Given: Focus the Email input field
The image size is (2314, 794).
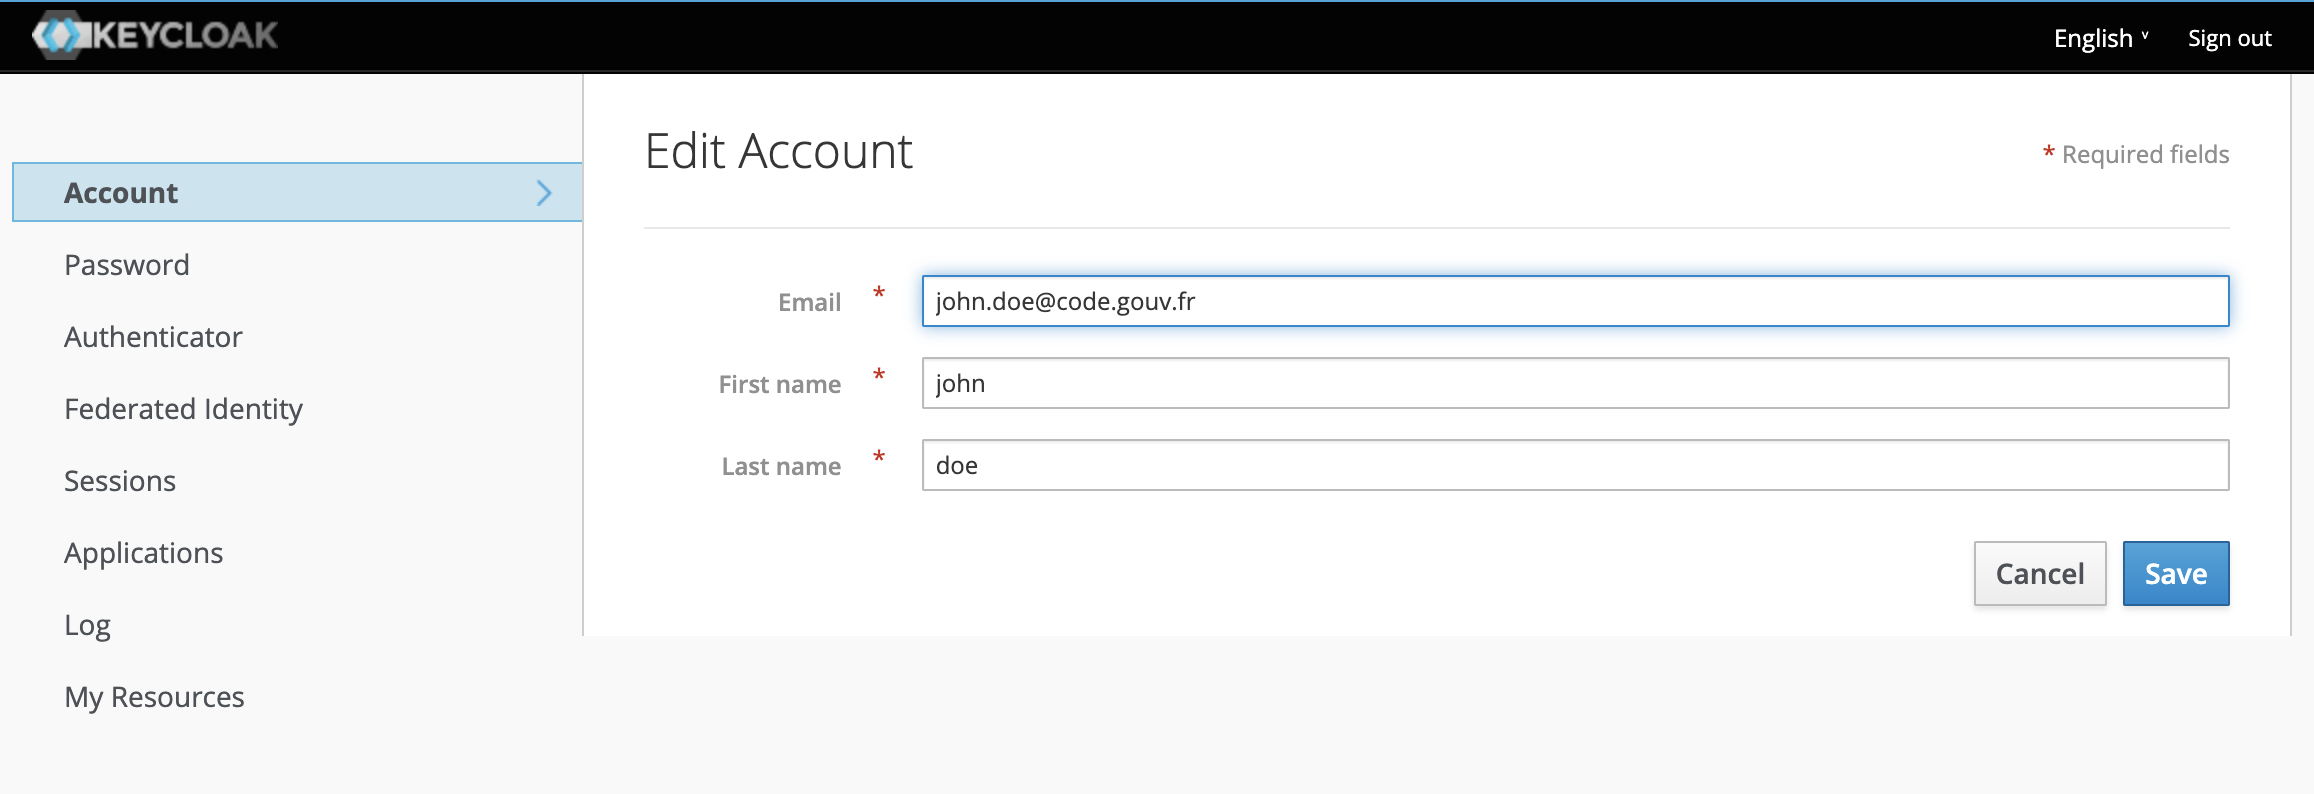Looking at the screenshot, I should (x=1575, y=301).
